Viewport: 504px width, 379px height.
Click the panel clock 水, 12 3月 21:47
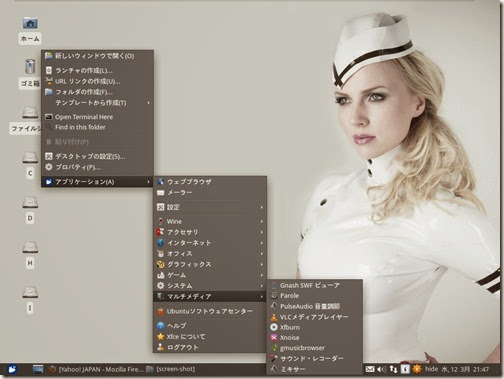465,369
